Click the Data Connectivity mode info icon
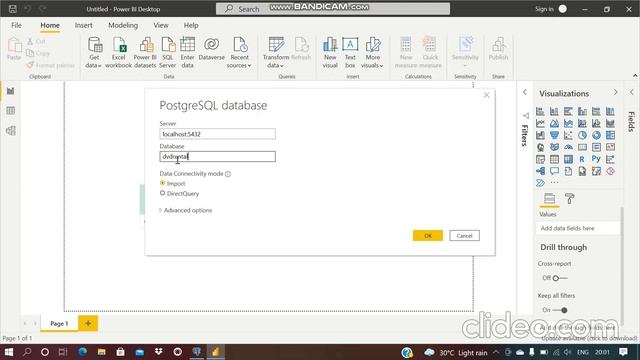The image size is (640, 360). [x=228, y=174]
